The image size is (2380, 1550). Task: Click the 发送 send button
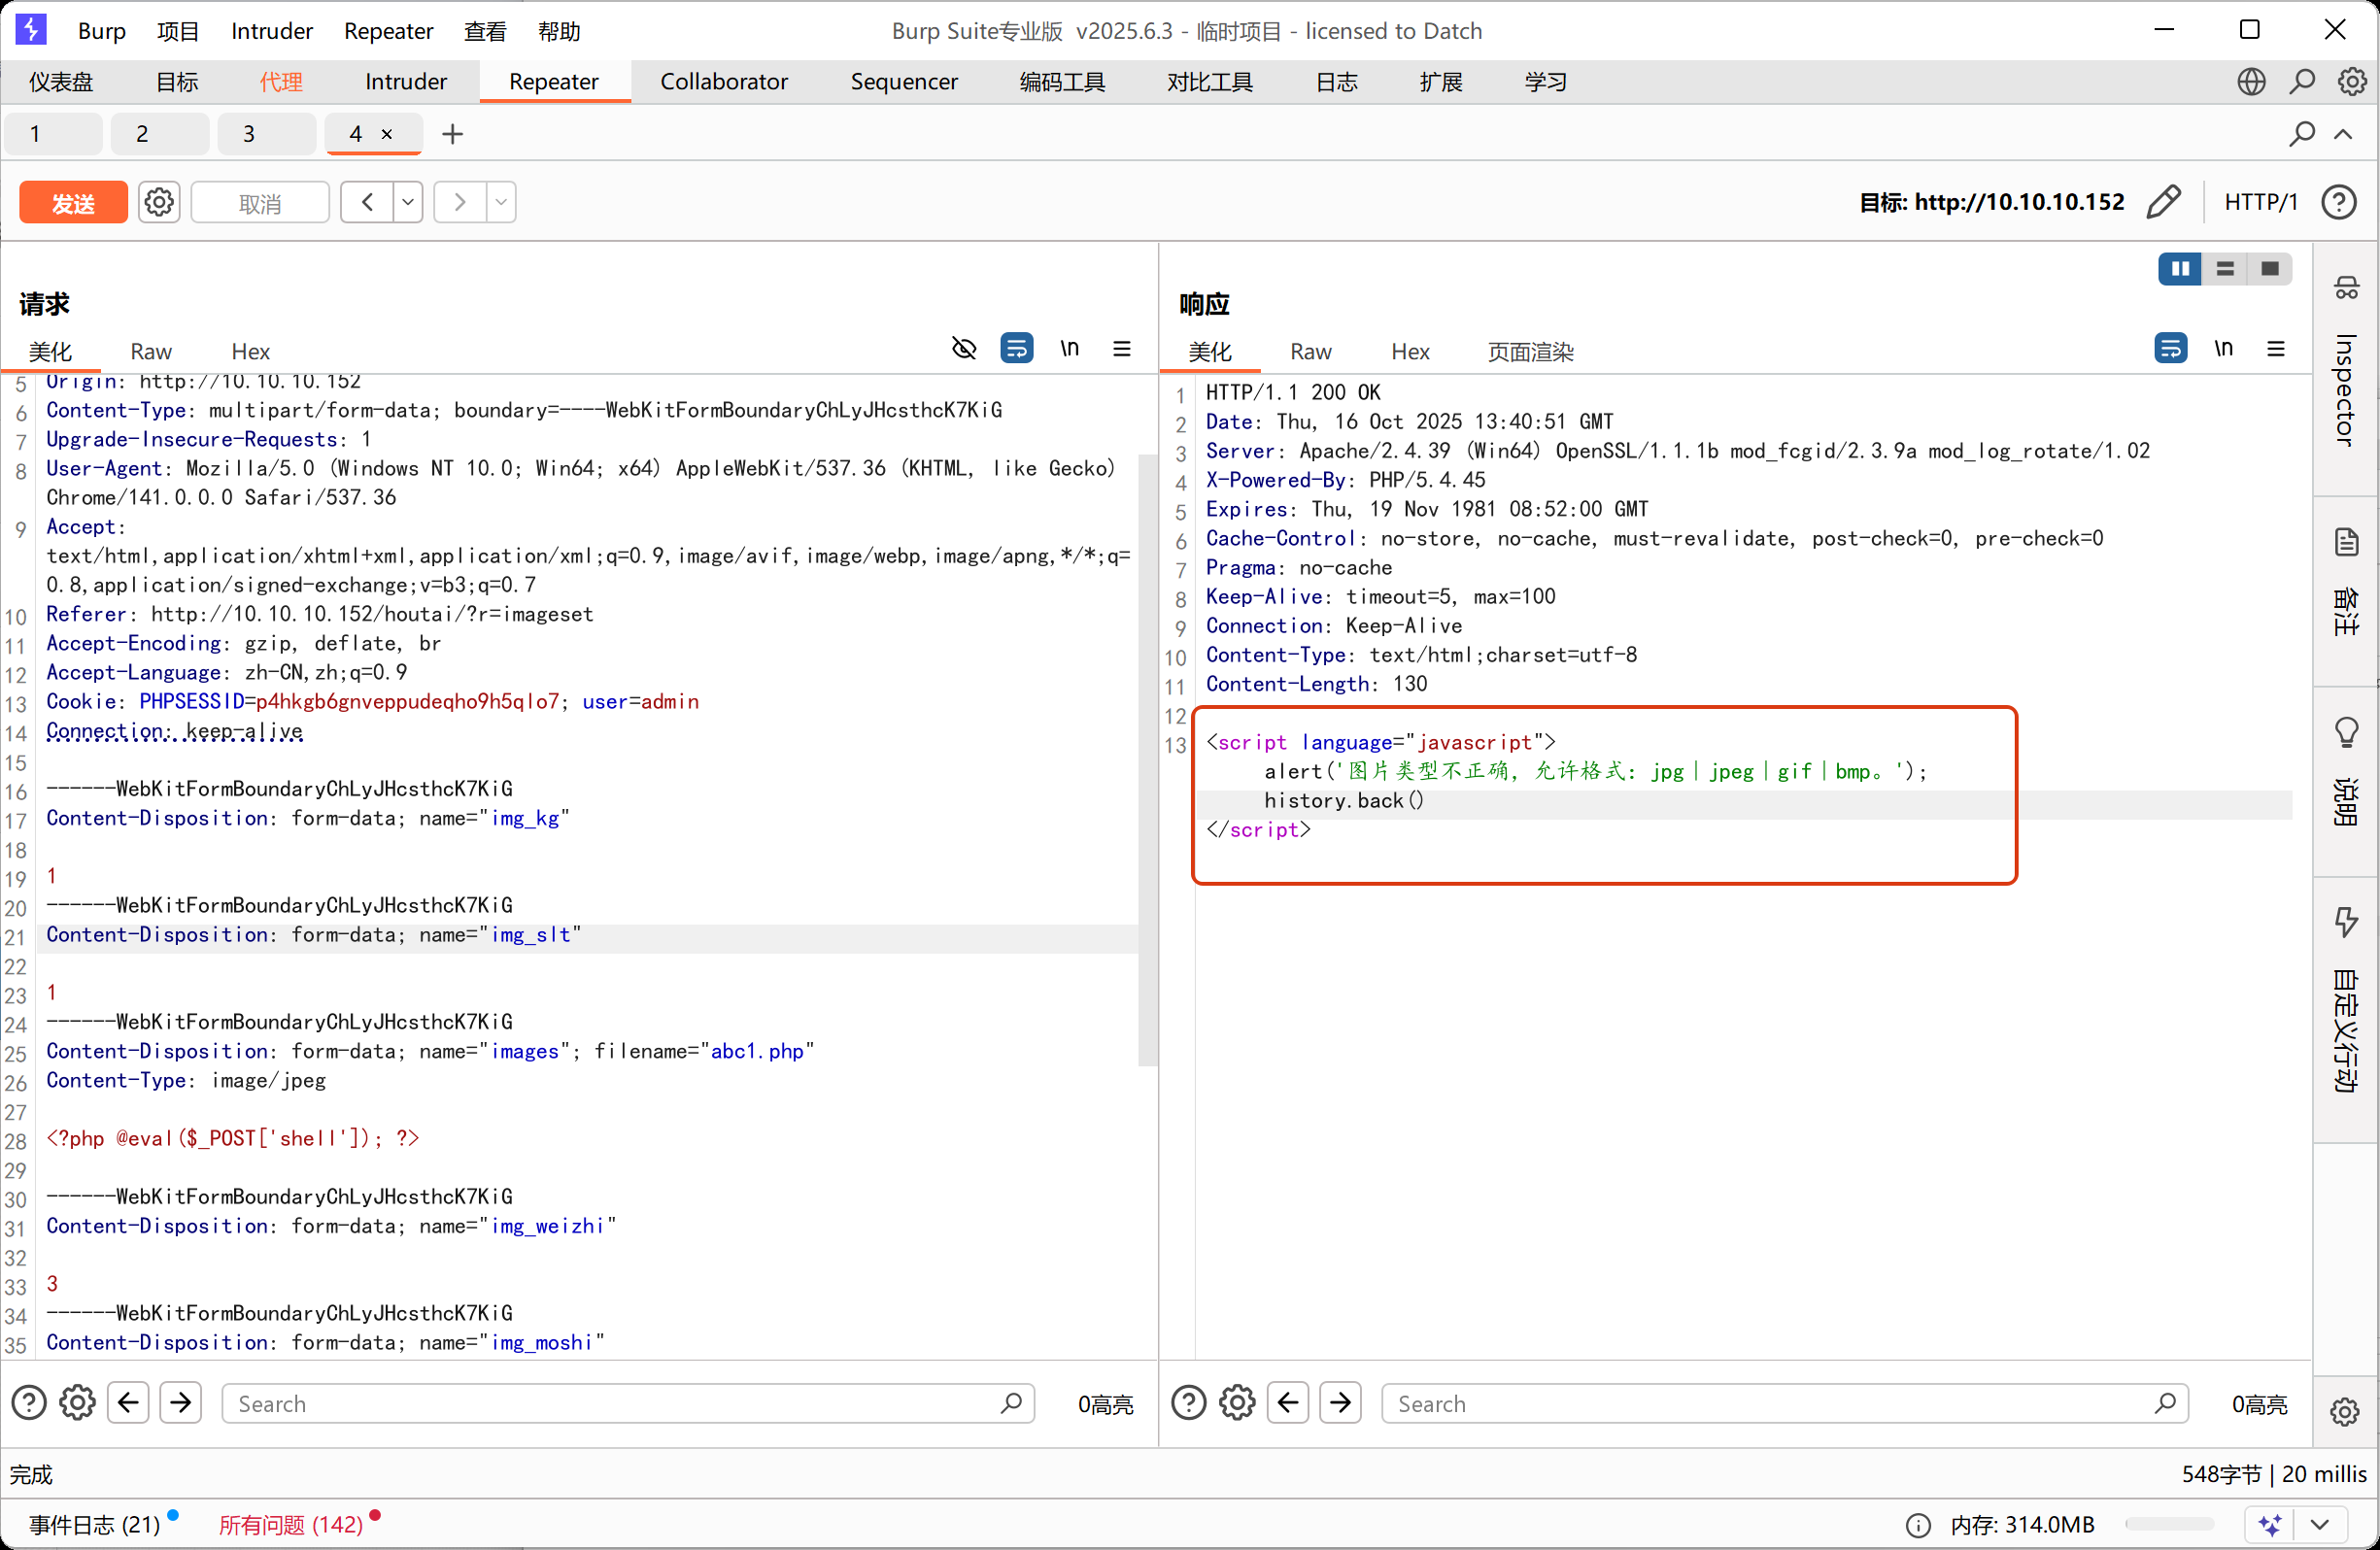tap(73, 203)
